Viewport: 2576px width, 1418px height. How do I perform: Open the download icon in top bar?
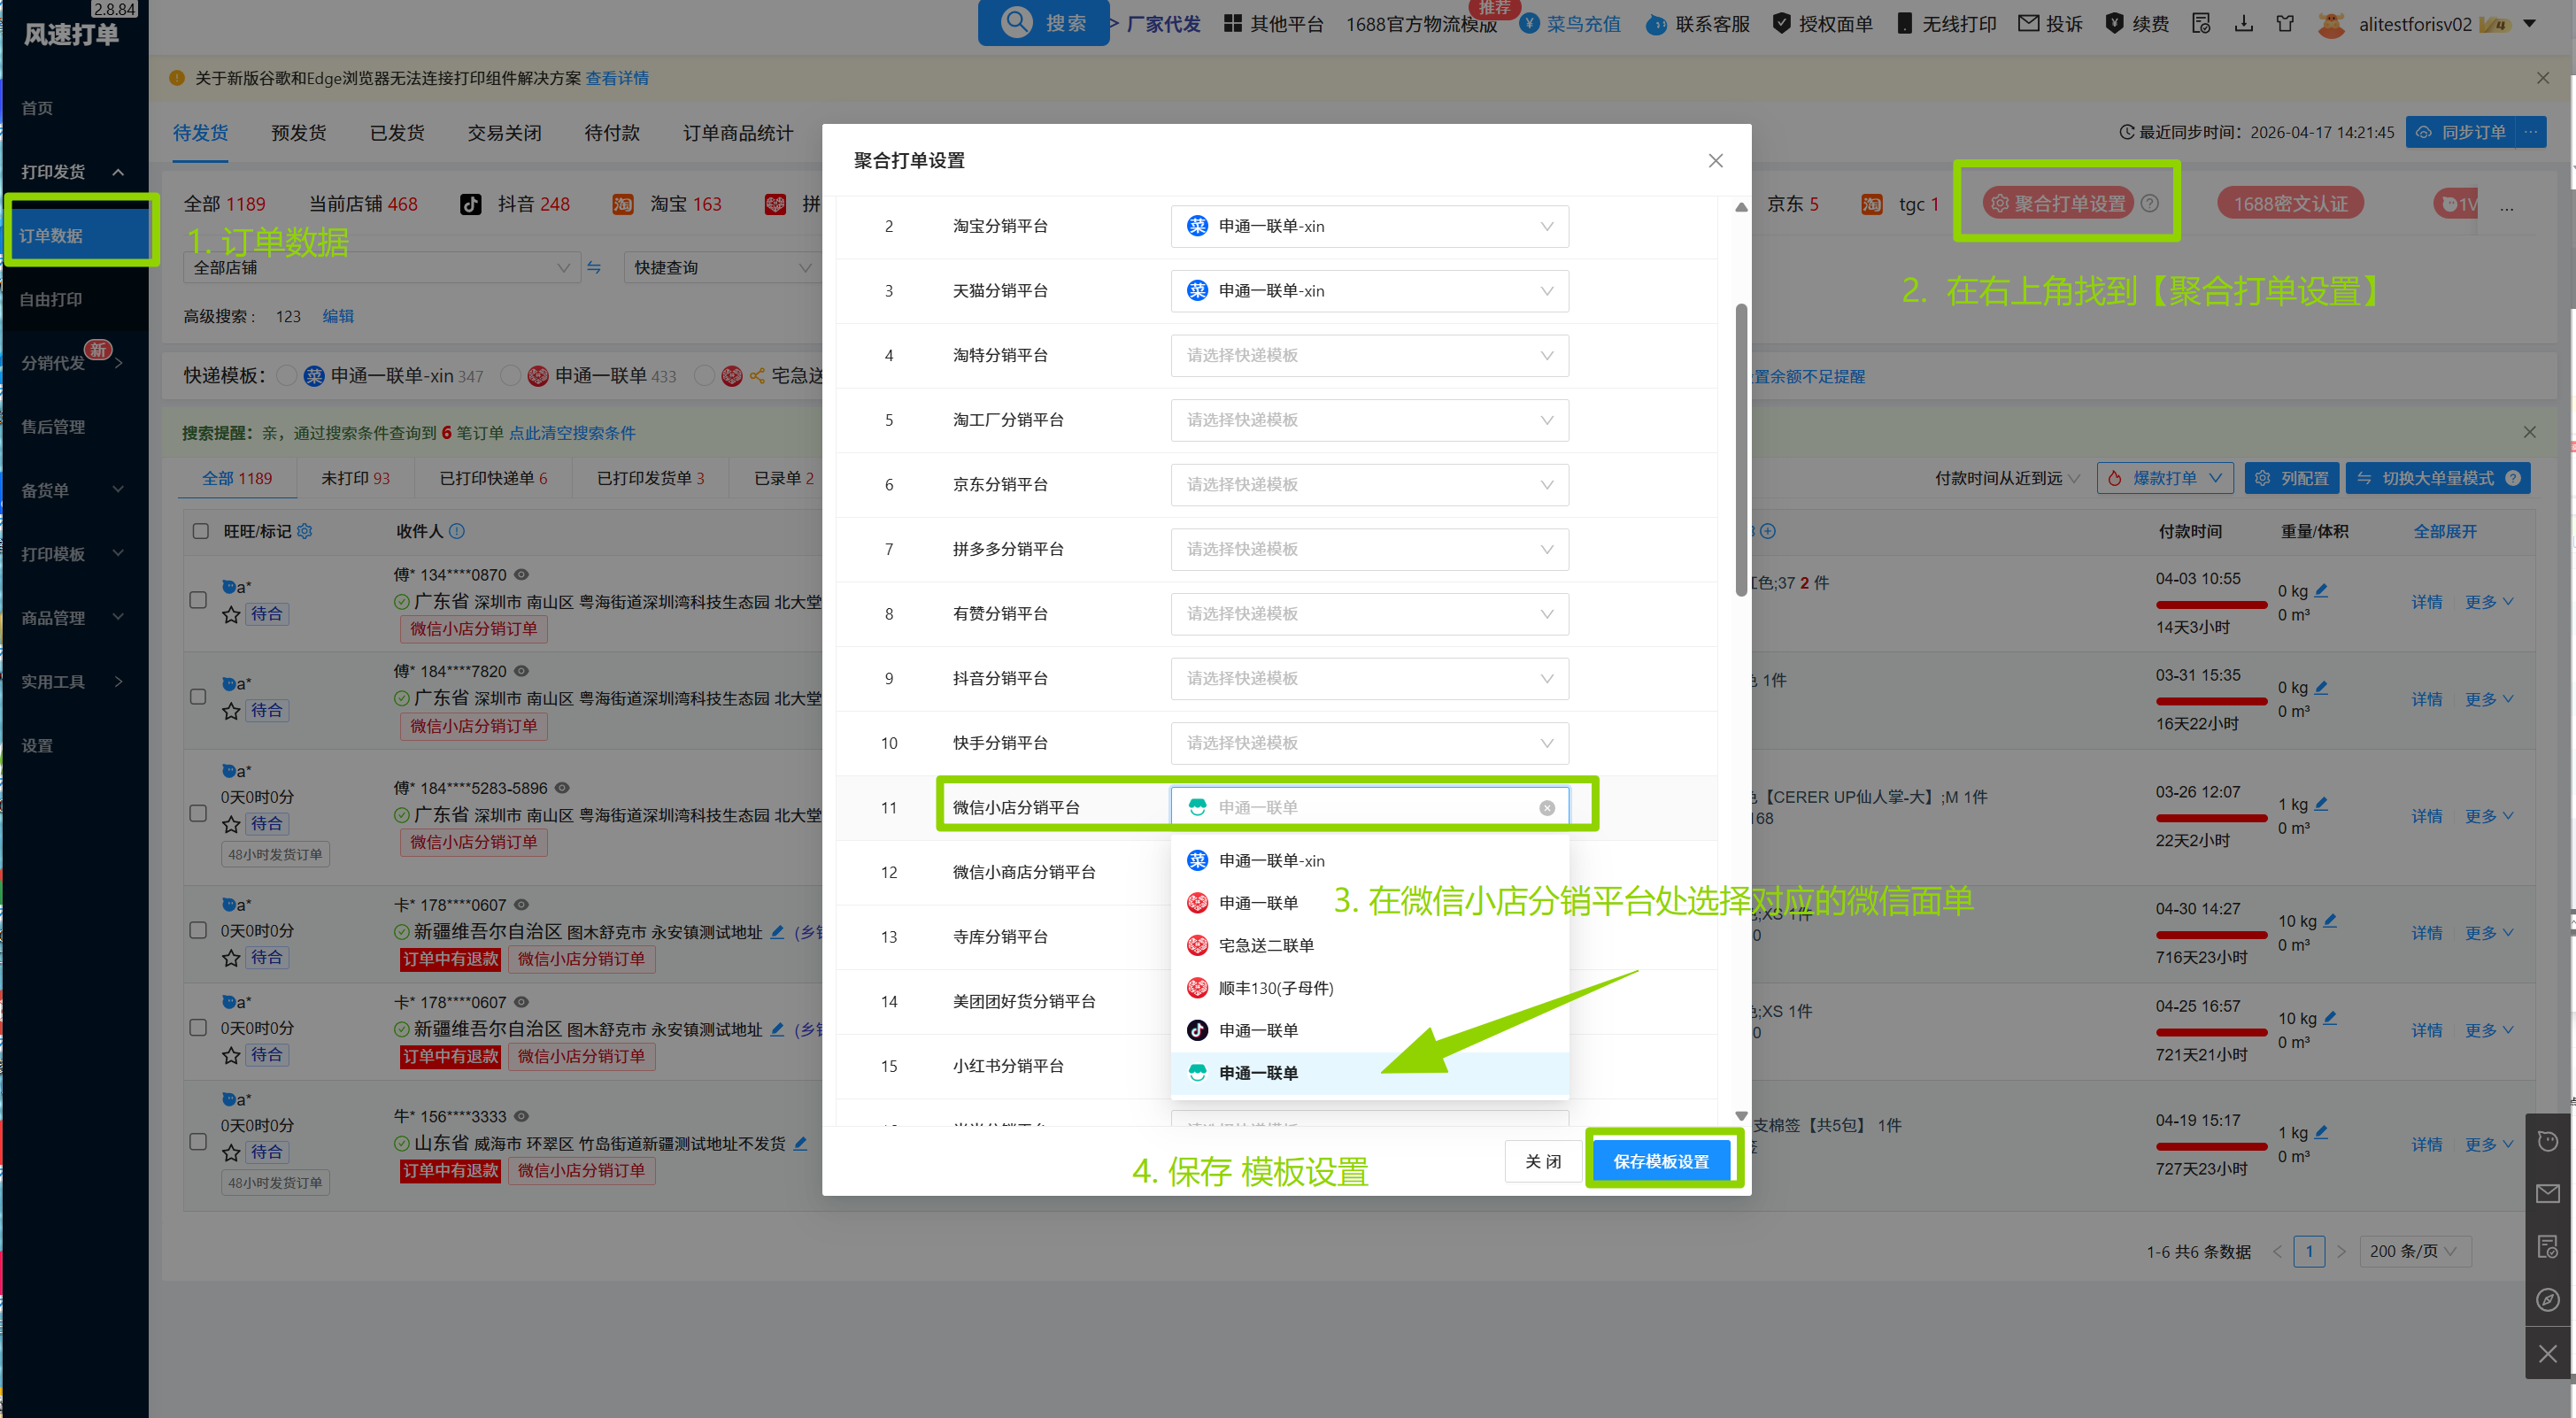pos(2244,23)
